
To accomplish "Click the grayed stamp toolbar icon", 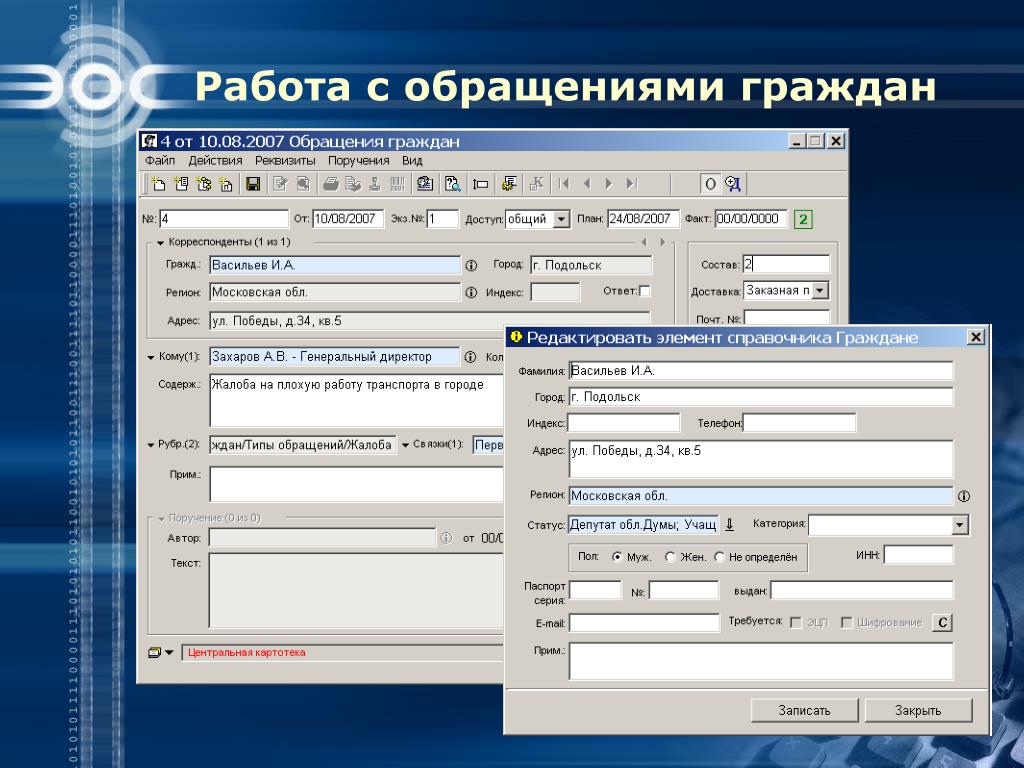I will coord(375,184).
